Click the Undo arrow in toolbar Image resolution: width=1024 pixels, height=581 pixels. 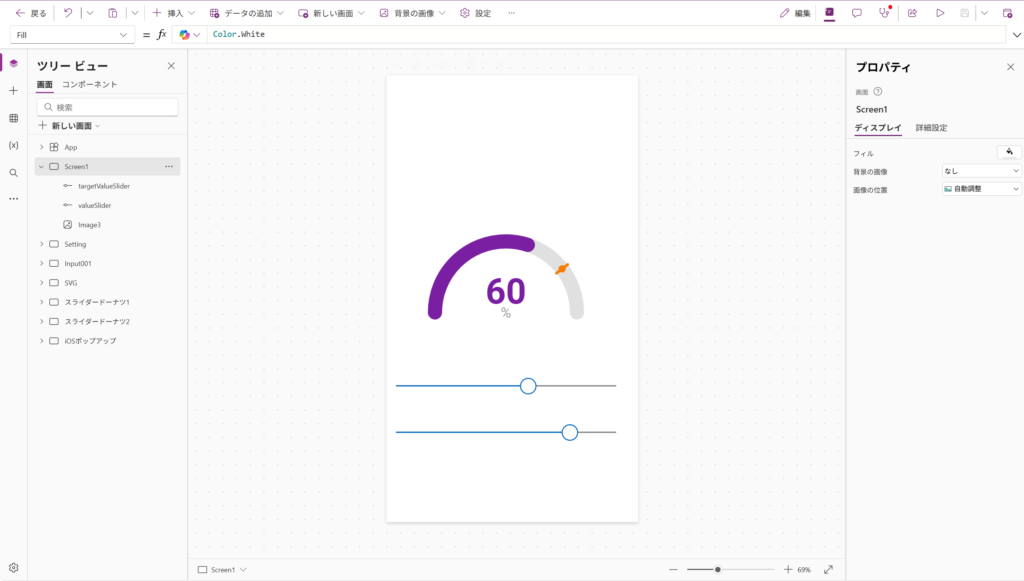tap(68, 13)
